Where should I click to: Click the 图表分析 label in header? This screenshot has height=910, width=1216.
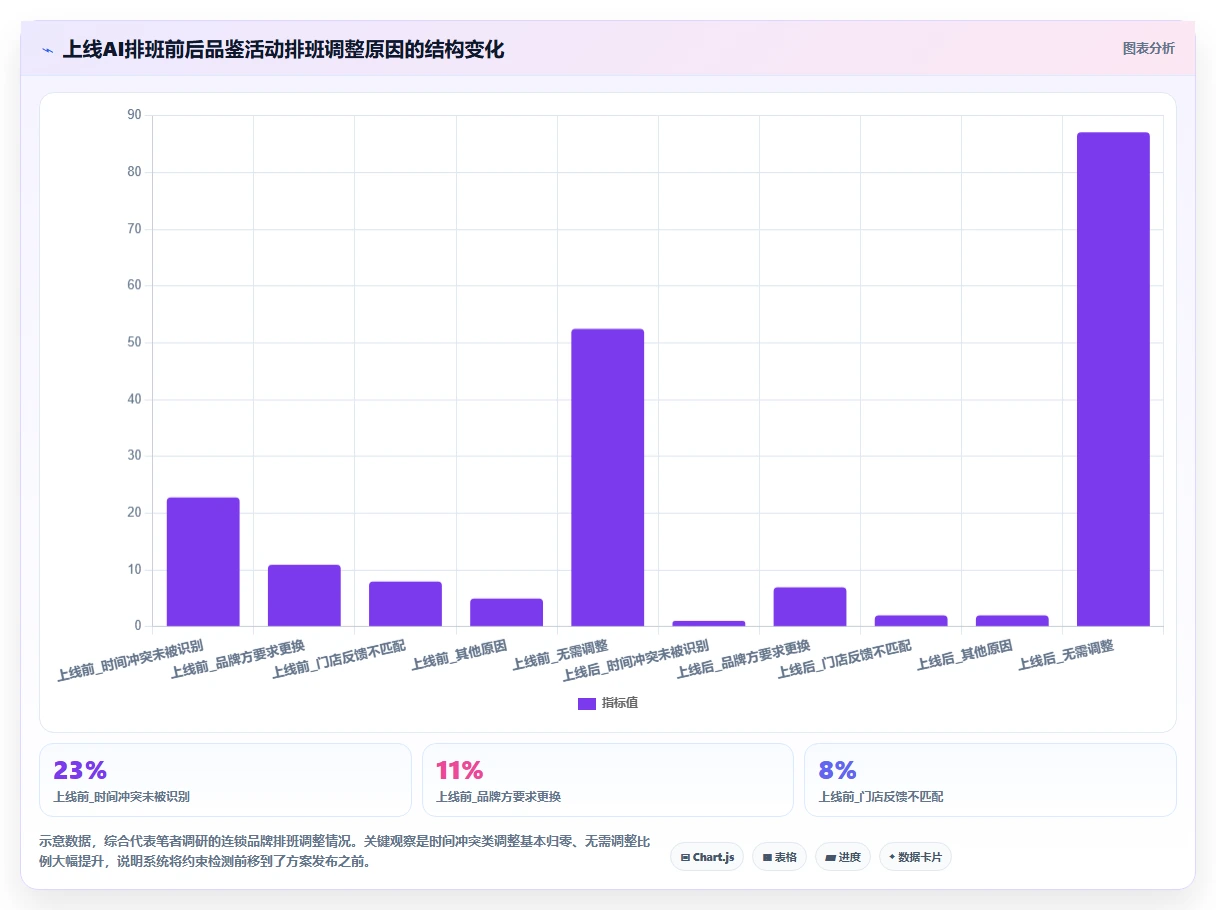(1148, 48)
